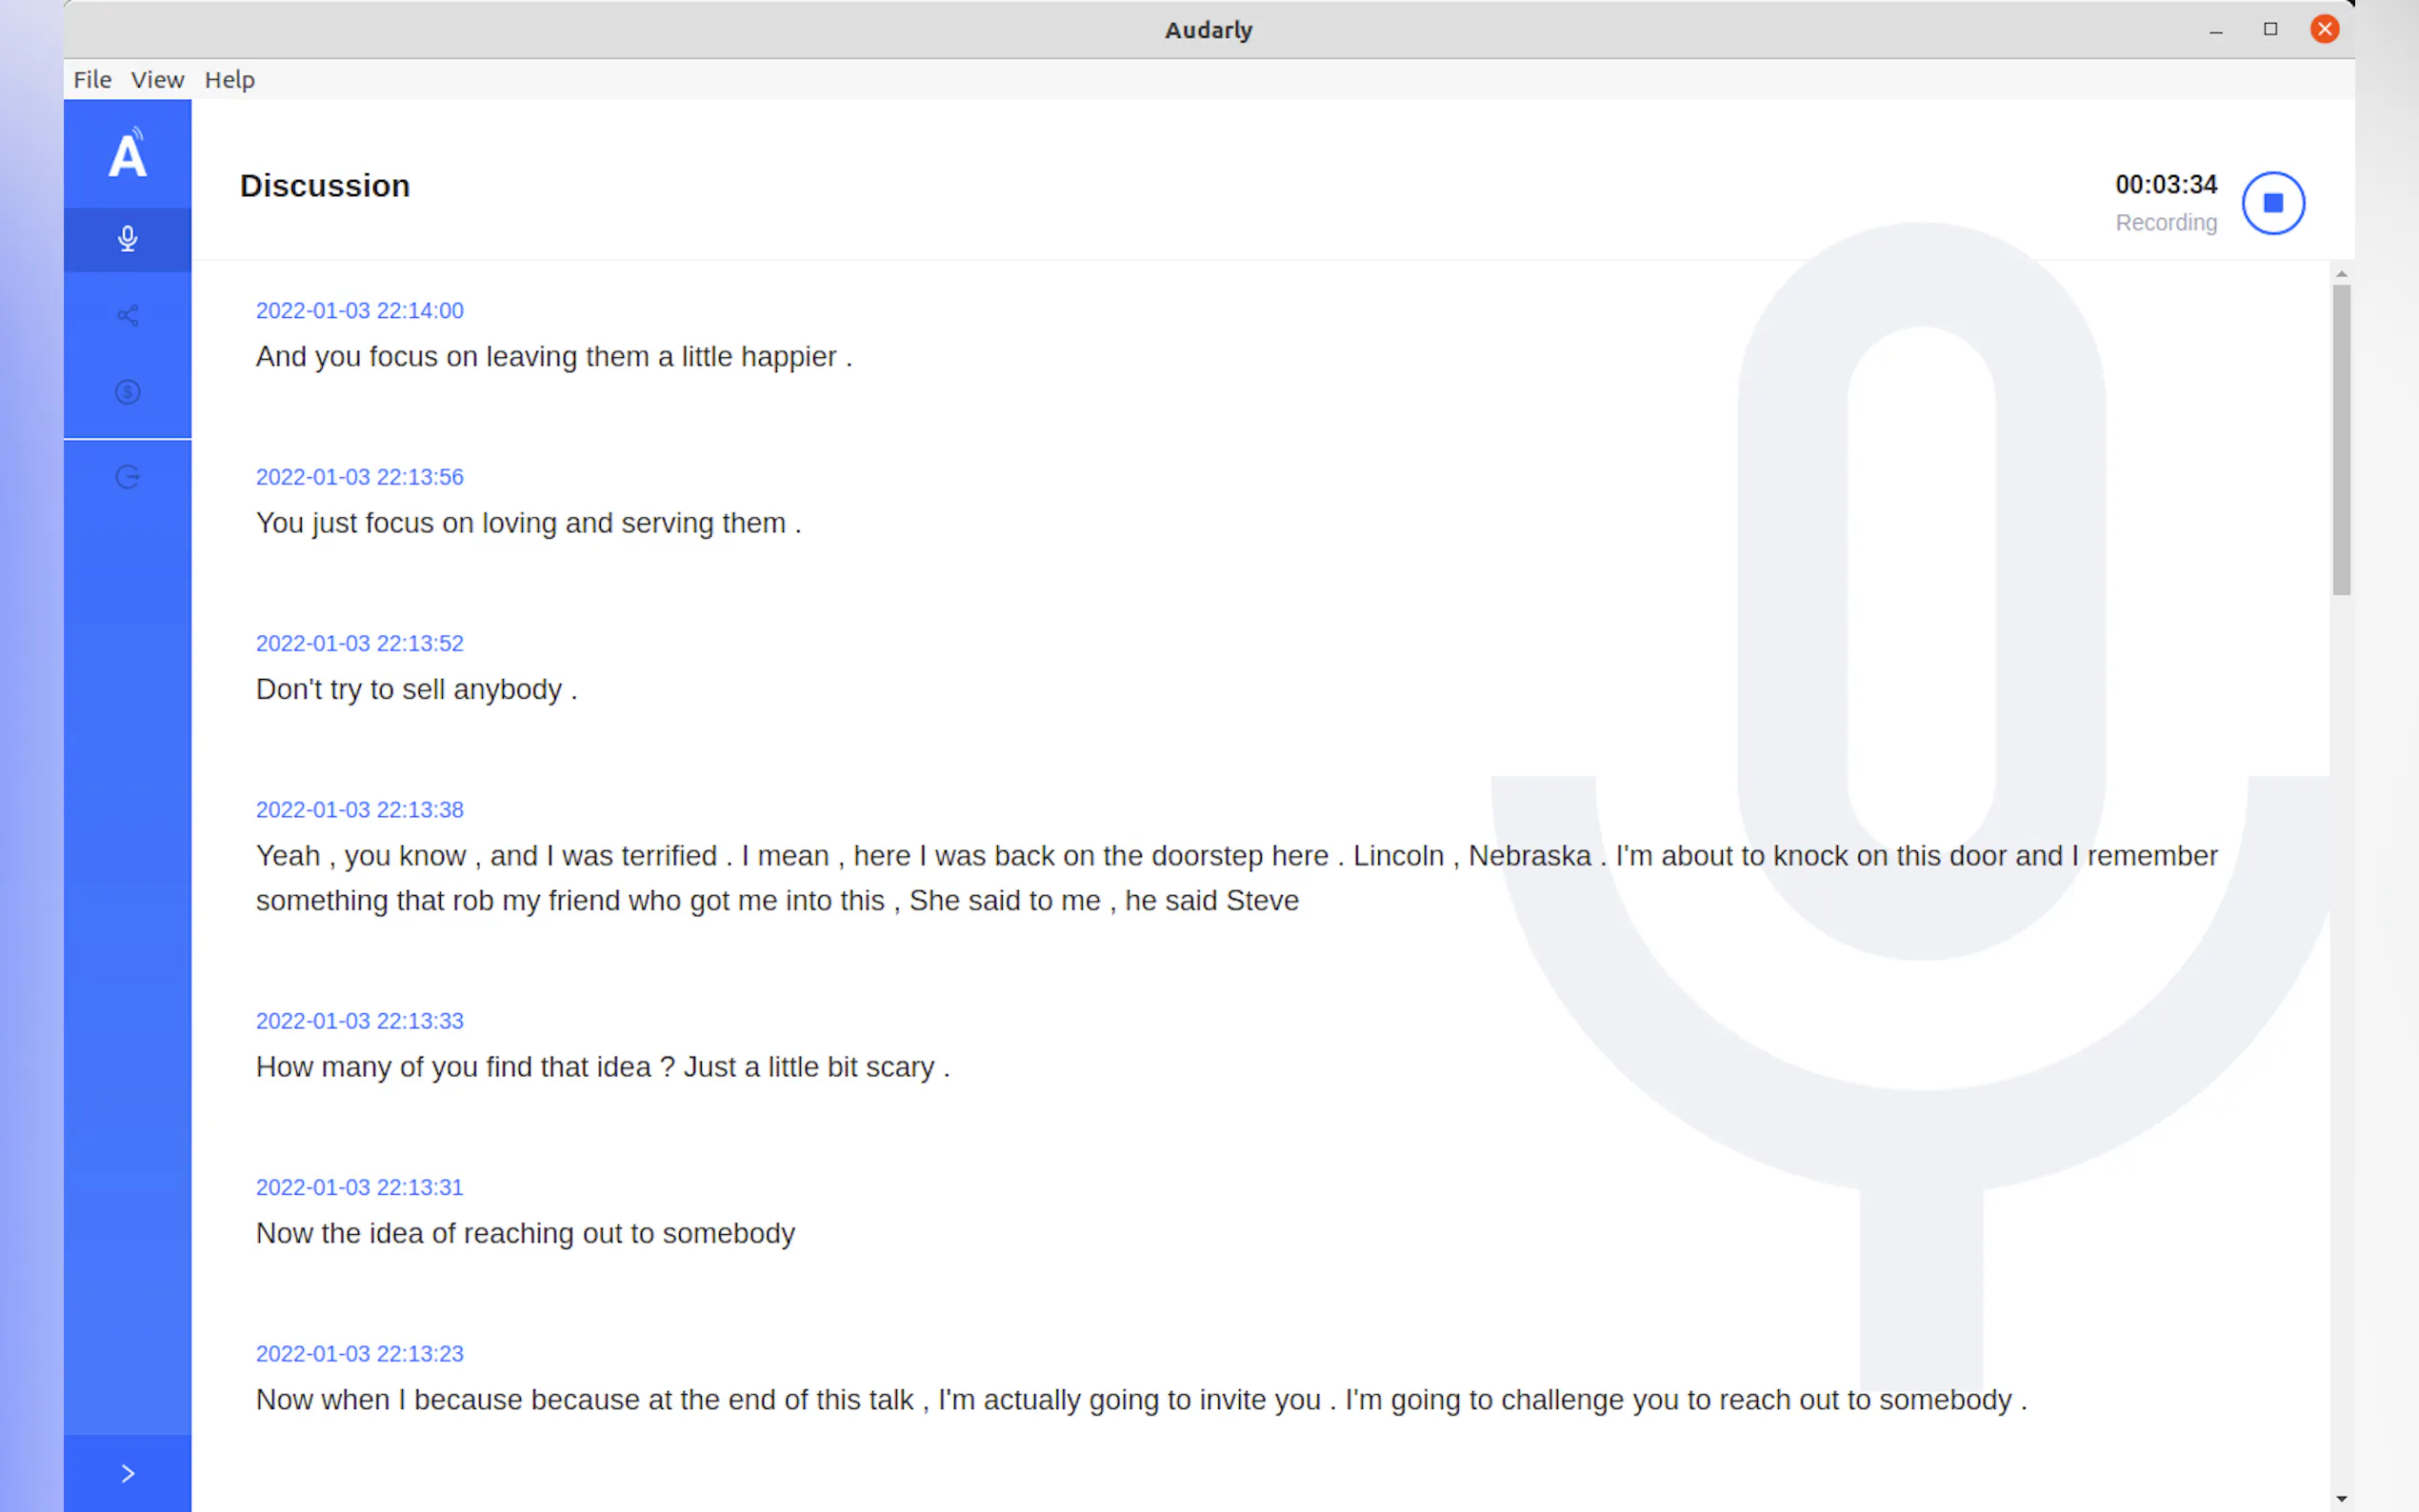Click the 22:13:38 timestamp link
This screenshot has height=1512, width=2419.
pos(359,810)
